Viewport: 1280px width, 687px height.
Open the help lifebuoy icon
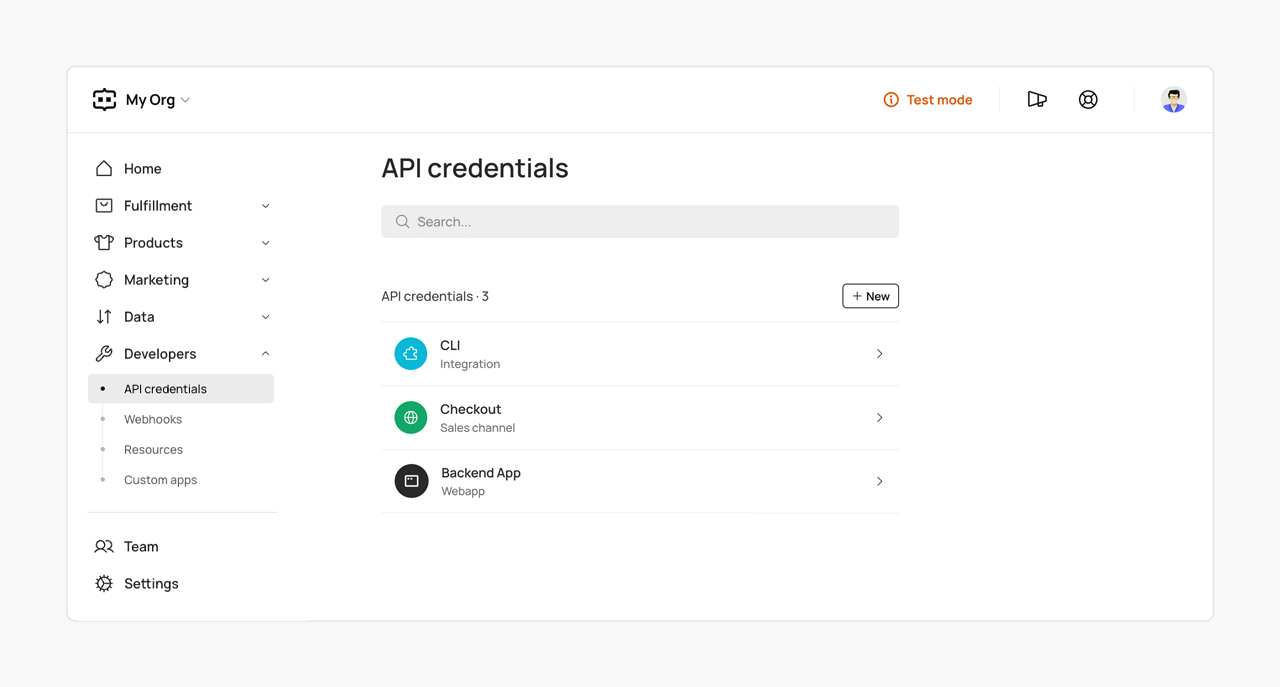(1088, 99)
